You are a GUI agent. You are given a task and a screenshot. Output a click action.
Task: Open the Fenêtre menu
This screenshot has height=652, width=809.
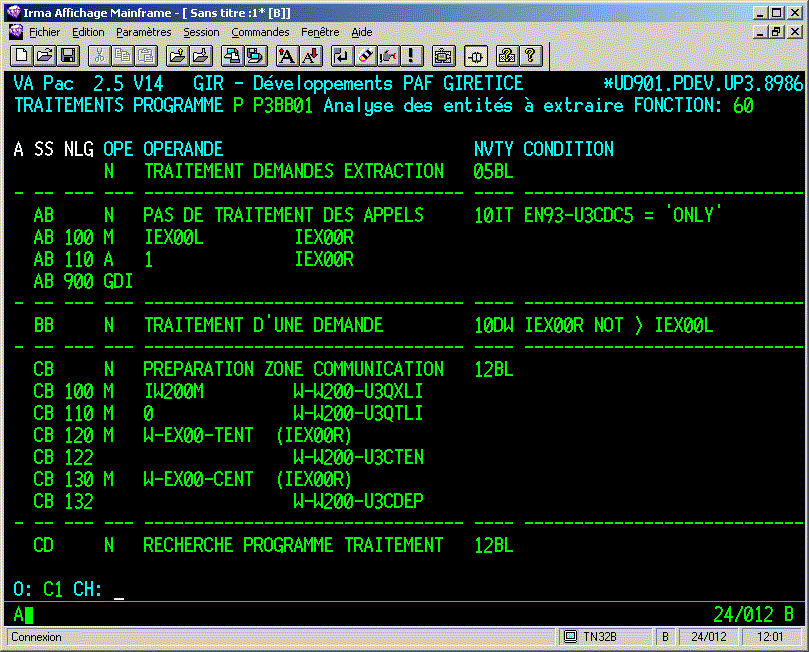tap(320, 32)
